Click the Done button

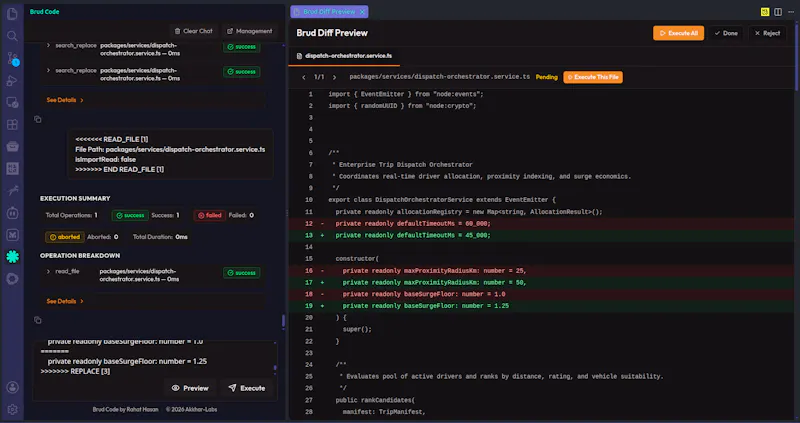pos(726,33)
